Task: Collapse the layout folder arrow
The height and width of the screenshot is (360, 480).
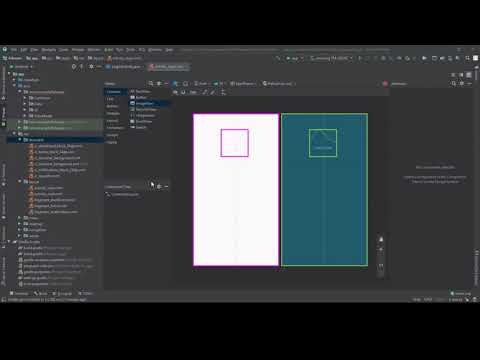Action: click(x=20, y=181)
